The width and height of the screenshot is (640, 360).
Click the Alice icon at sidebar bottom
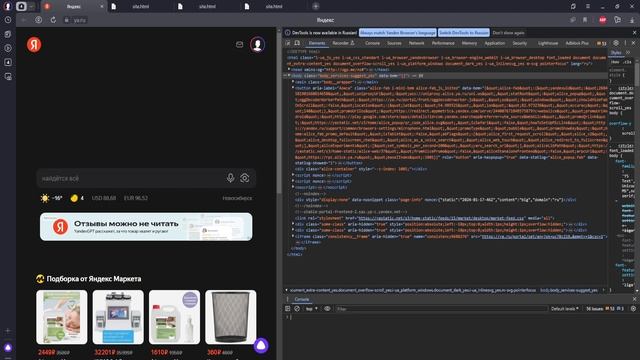tap(8, 347)
